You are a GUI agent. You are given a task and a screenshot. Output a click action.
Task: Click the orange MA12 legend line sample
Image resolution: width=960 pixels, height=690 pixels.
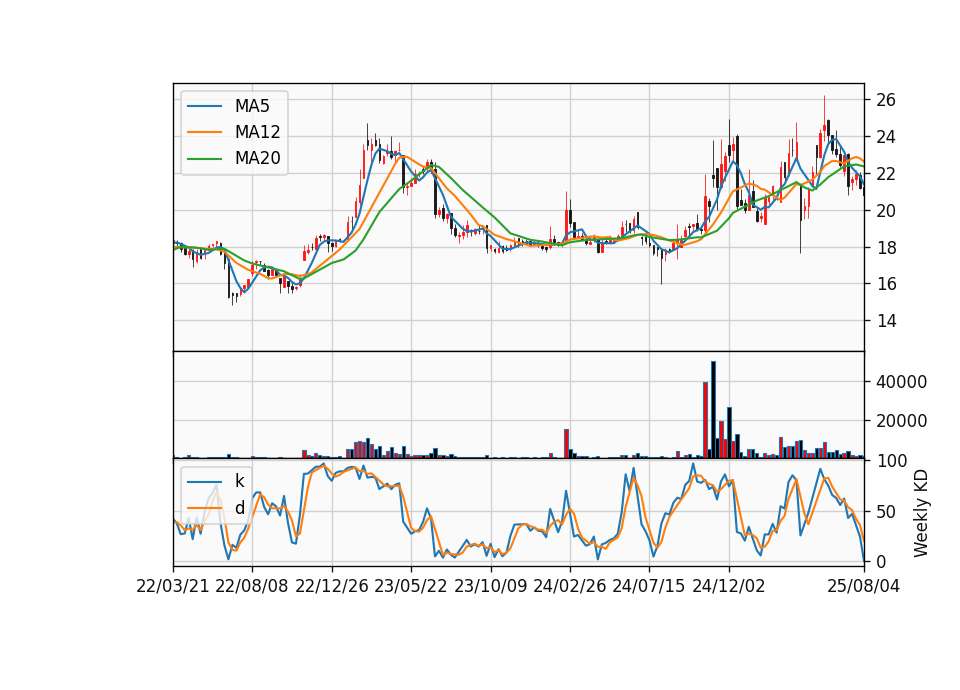[x=204, y=132]
